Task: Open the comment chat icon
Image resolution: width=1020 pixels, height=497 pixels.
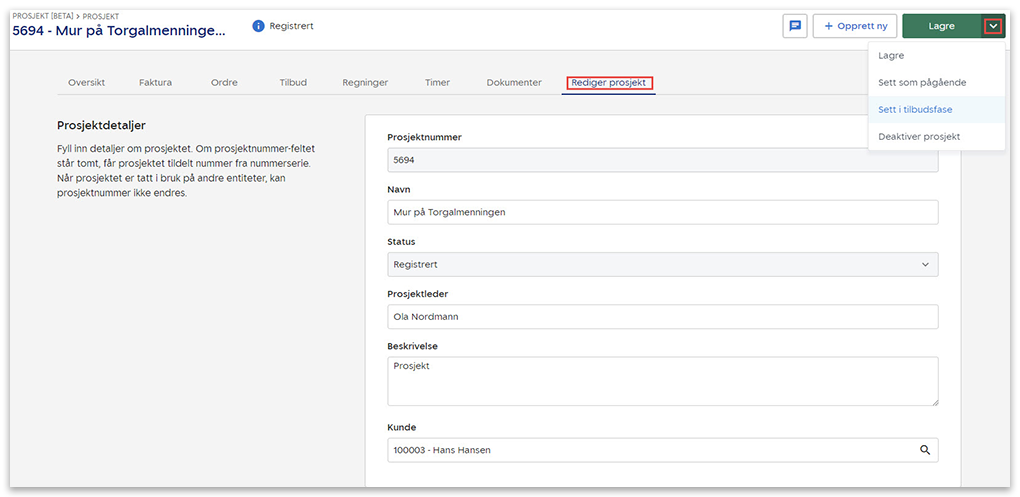Action: click(x=795, y=26)
